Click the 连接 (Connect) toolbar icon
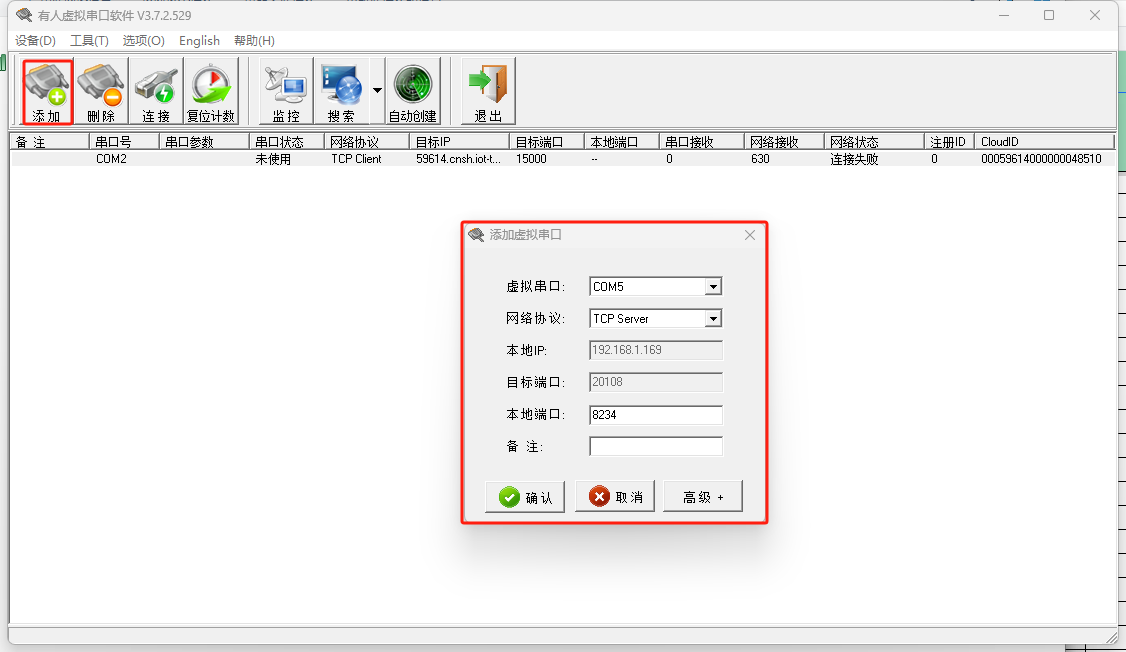 click(156, 91)
